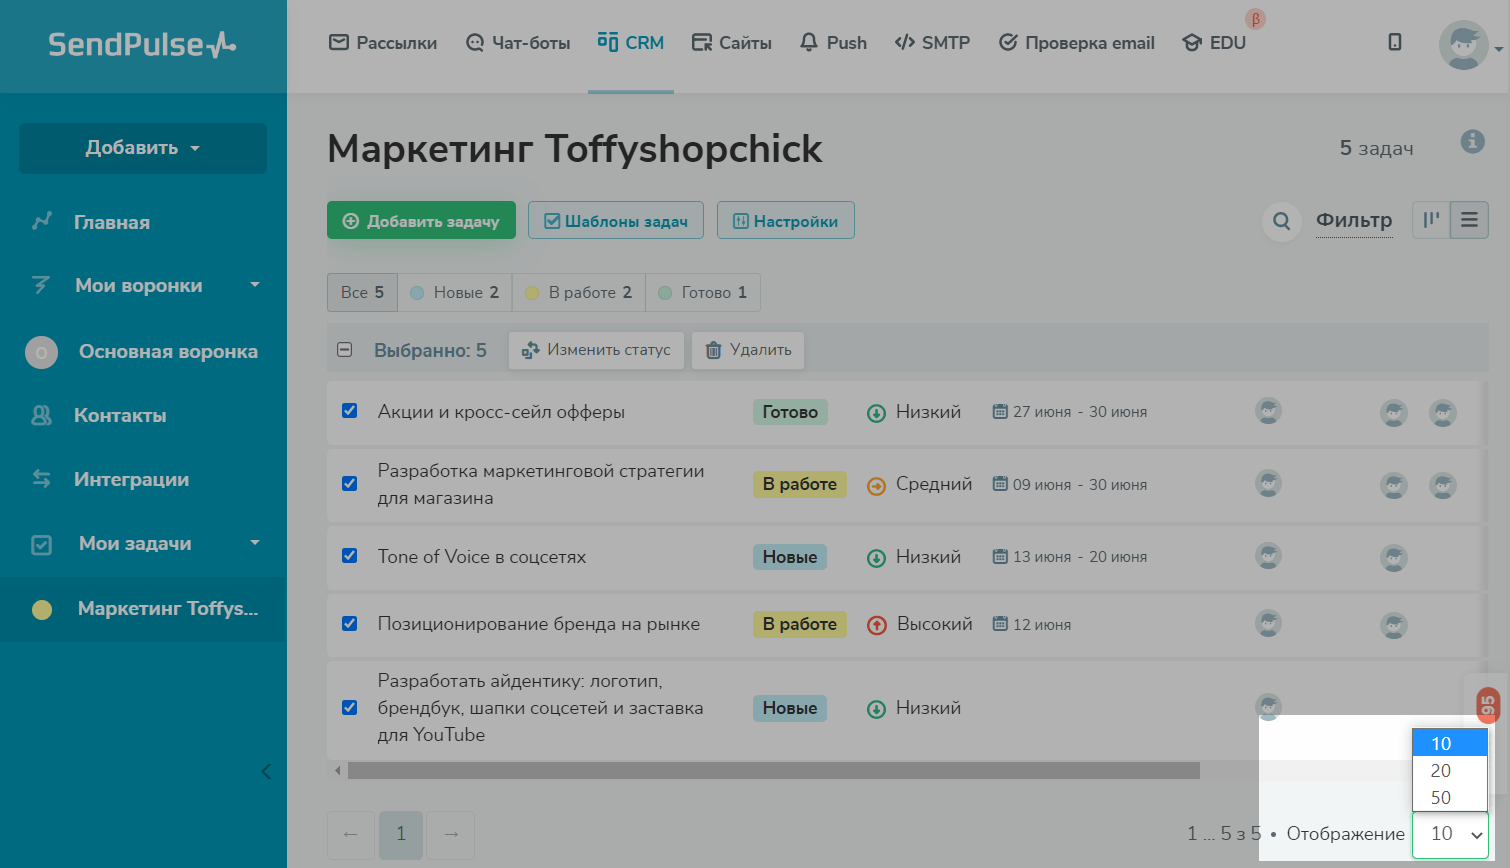Screen dimensions: 1510x868
Task: Collapse the left sidebar with chevron
Action: coord(266,771)
